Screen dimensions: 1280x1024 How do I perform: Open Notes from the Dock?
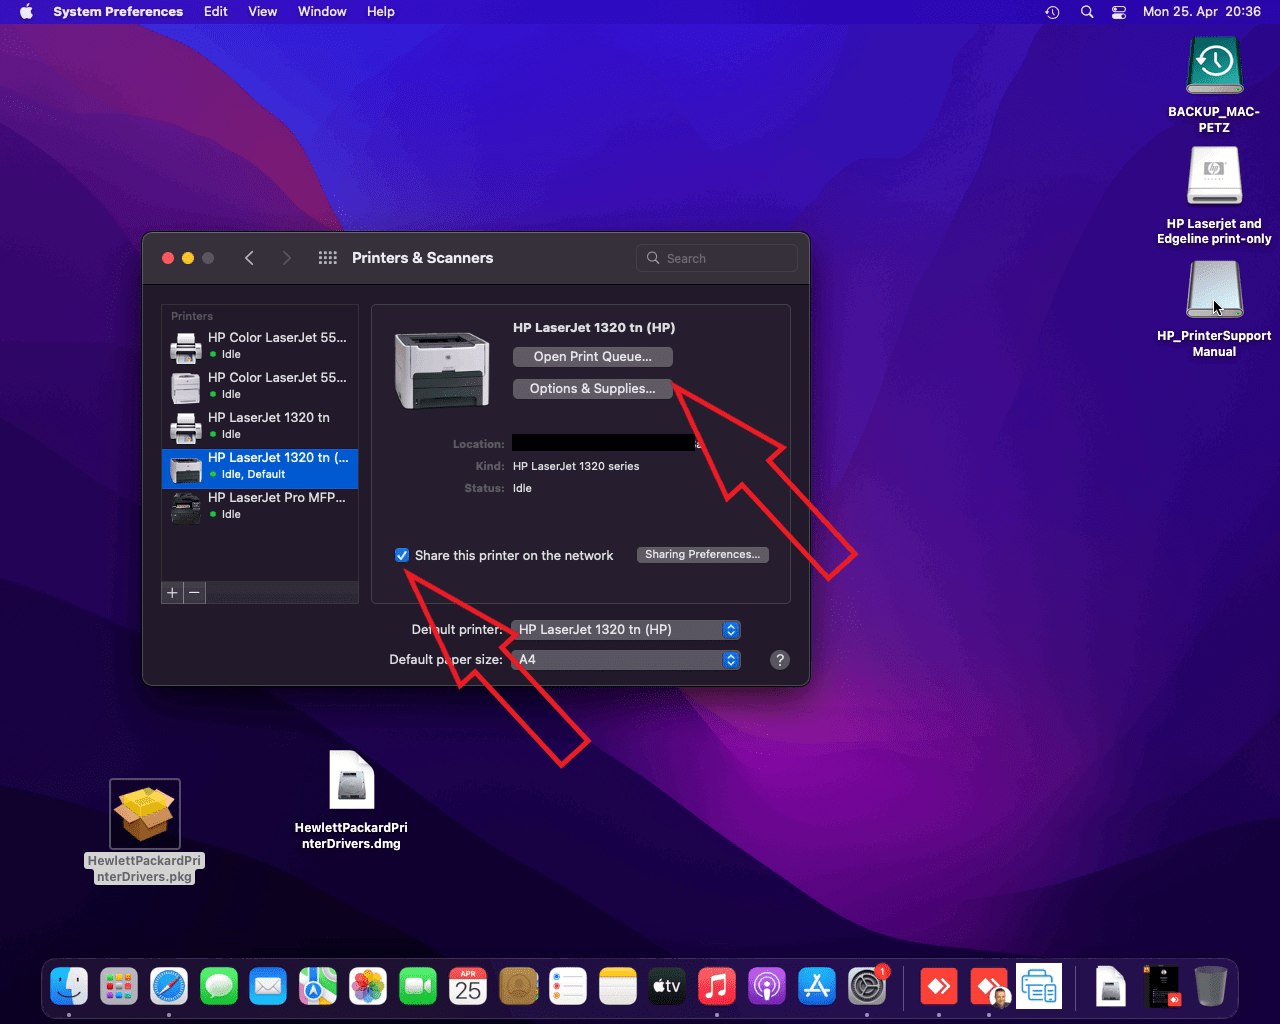pyautogui.click(x=618, y=987)
